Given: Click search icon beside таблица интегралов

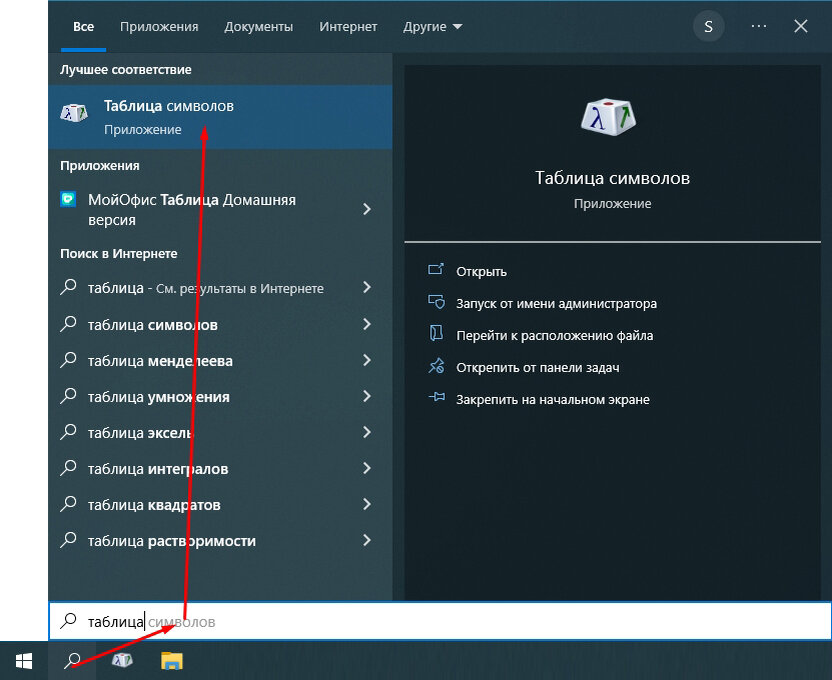Looking at the screenshot, I should coord(68,468).
